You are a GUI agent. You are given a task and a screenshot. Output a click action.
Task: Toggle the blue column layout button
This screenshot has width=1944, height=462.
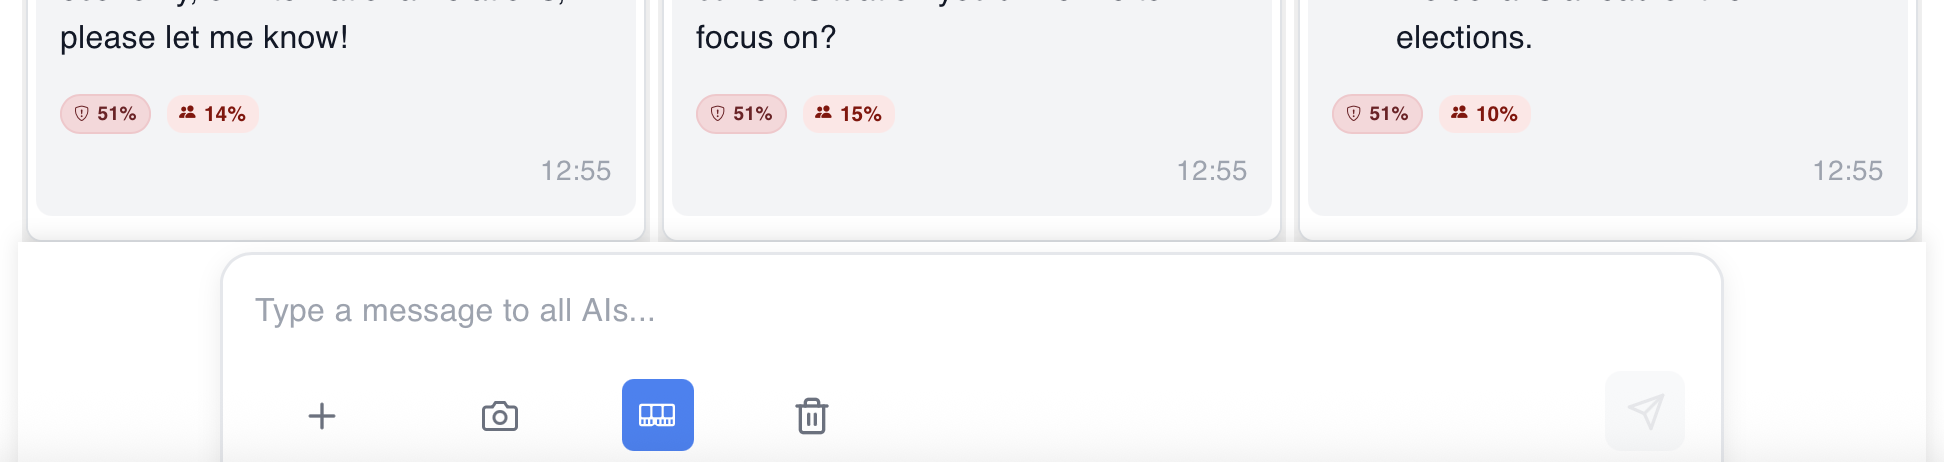pos(658,415)
